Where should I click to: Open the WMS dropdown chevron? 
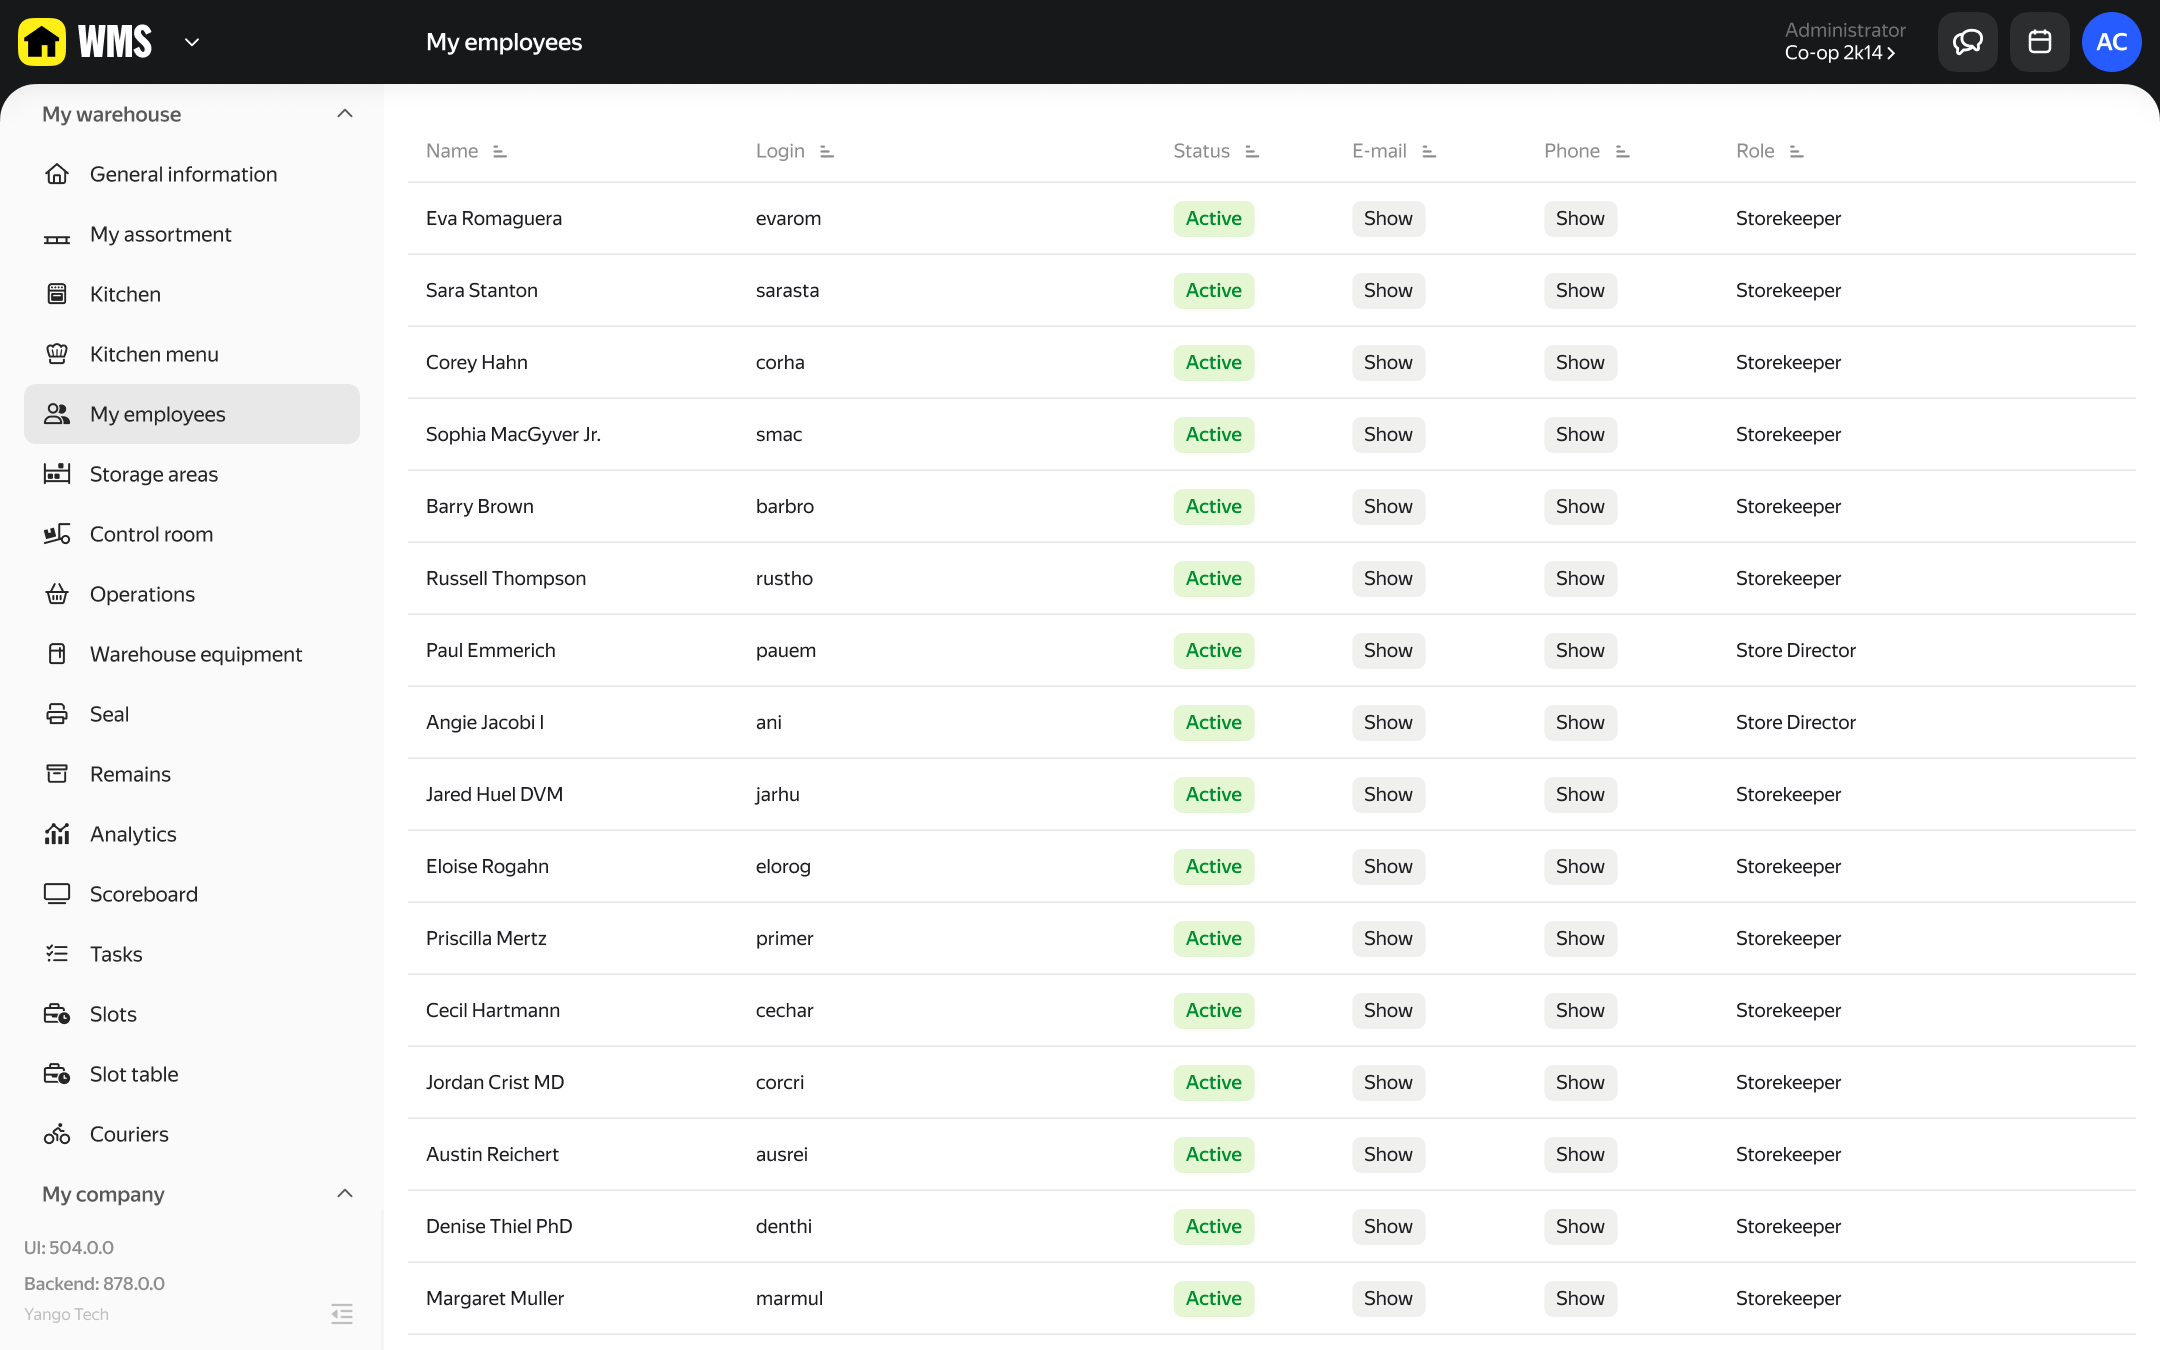tap(192, 42)
